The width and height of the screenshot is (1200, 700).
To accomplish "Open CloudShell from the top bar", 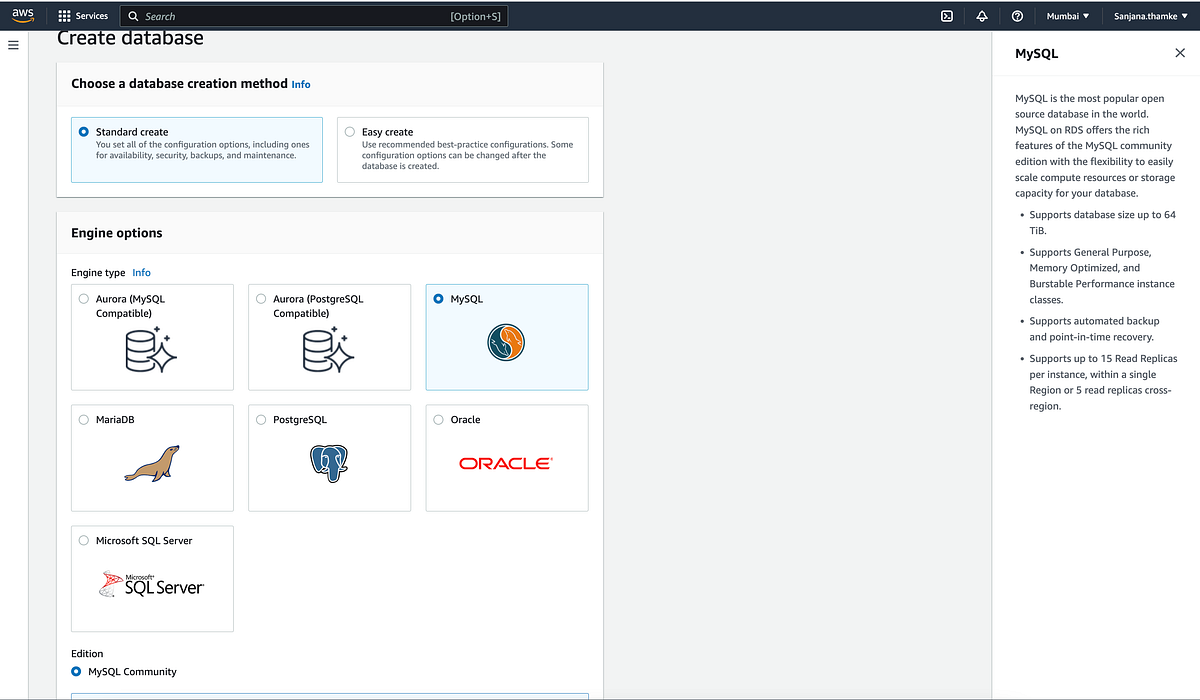I will (944, 15).
